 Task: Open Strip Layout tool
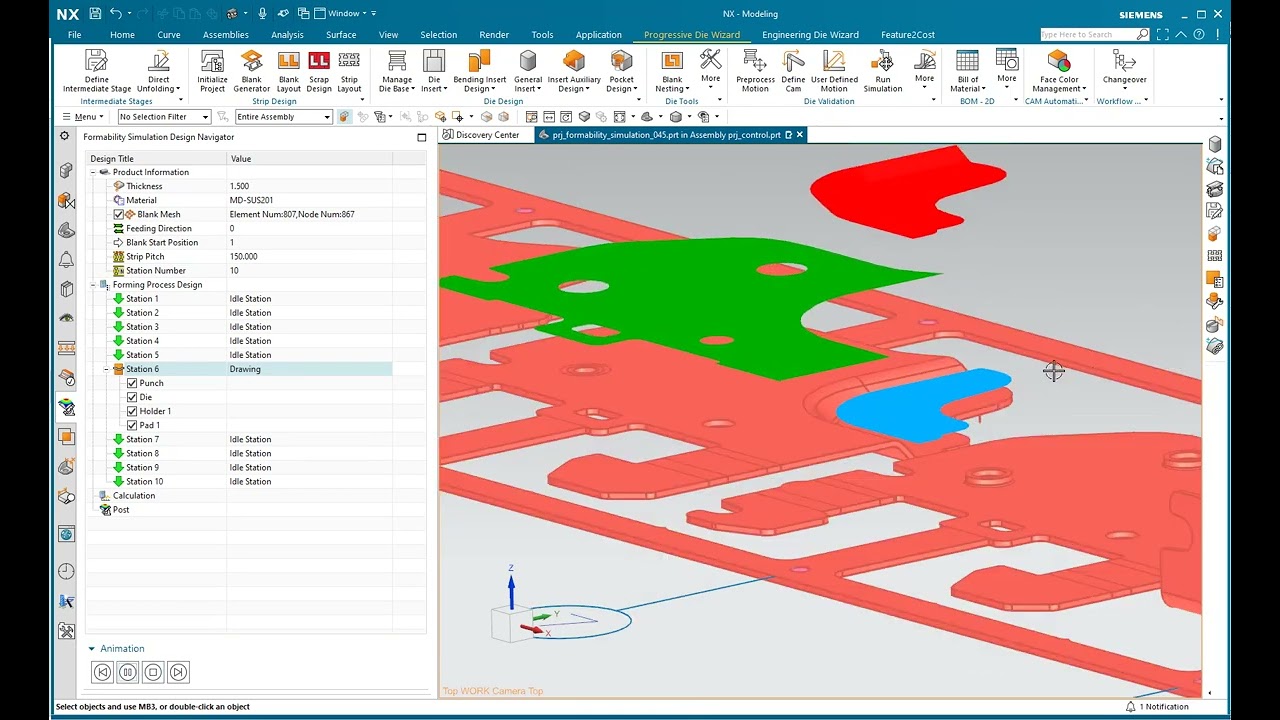(349, 71)
